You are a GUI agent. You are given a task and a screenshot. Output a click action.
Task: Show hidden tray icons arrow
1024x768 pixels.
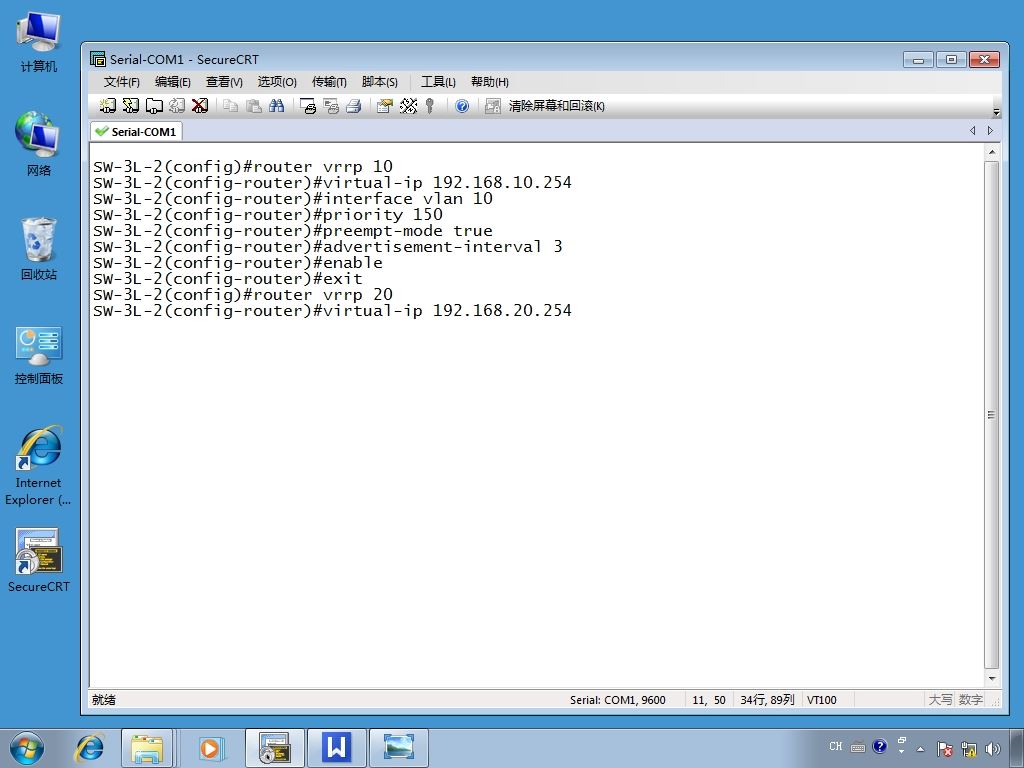point(921,749)
